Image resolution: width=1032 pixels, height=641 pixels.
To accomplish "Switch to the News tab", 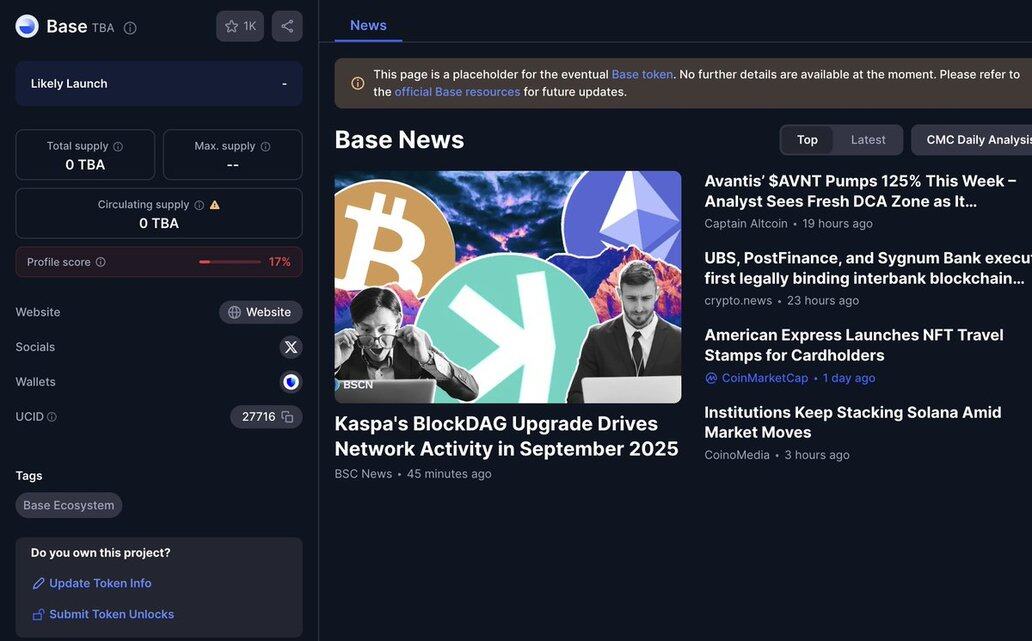I will [x=368, y=25].
